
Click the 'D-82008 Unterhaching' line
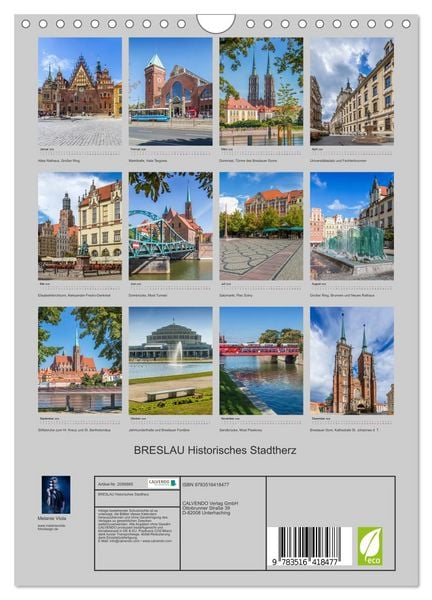[x=206, y=513]
